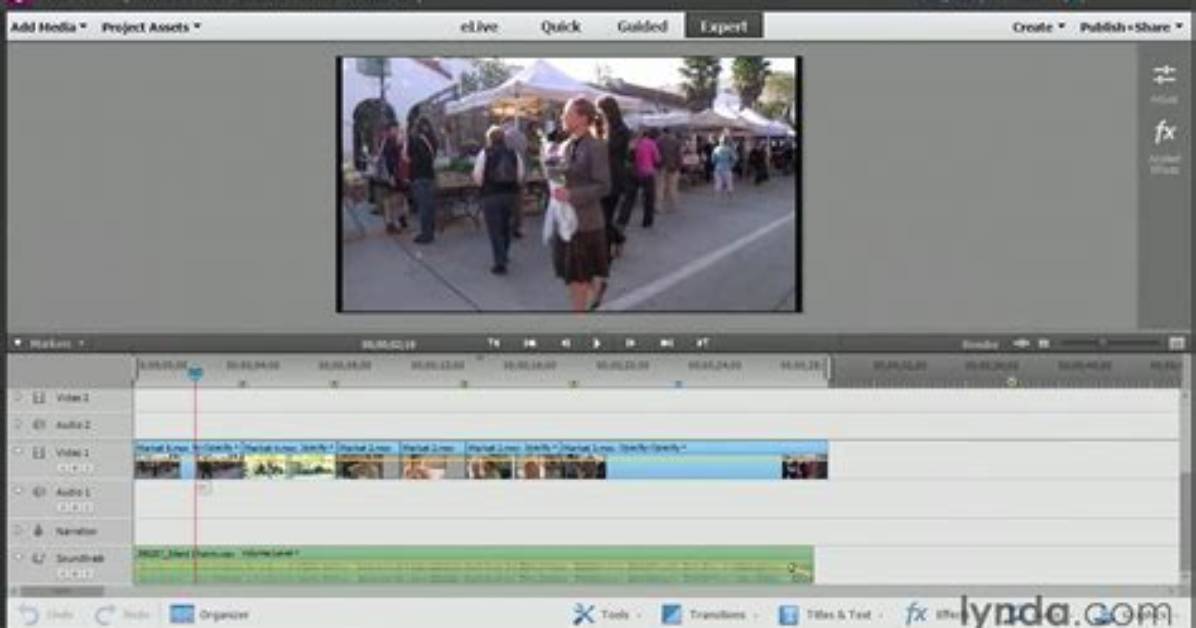Click the fit-to-timeline icon at right

[1176, 343]
